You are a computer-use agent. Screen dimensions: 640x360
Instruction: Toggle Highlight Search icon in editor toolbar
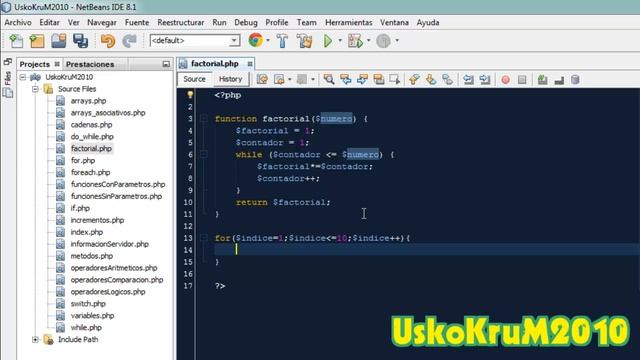tap(379, 79)
